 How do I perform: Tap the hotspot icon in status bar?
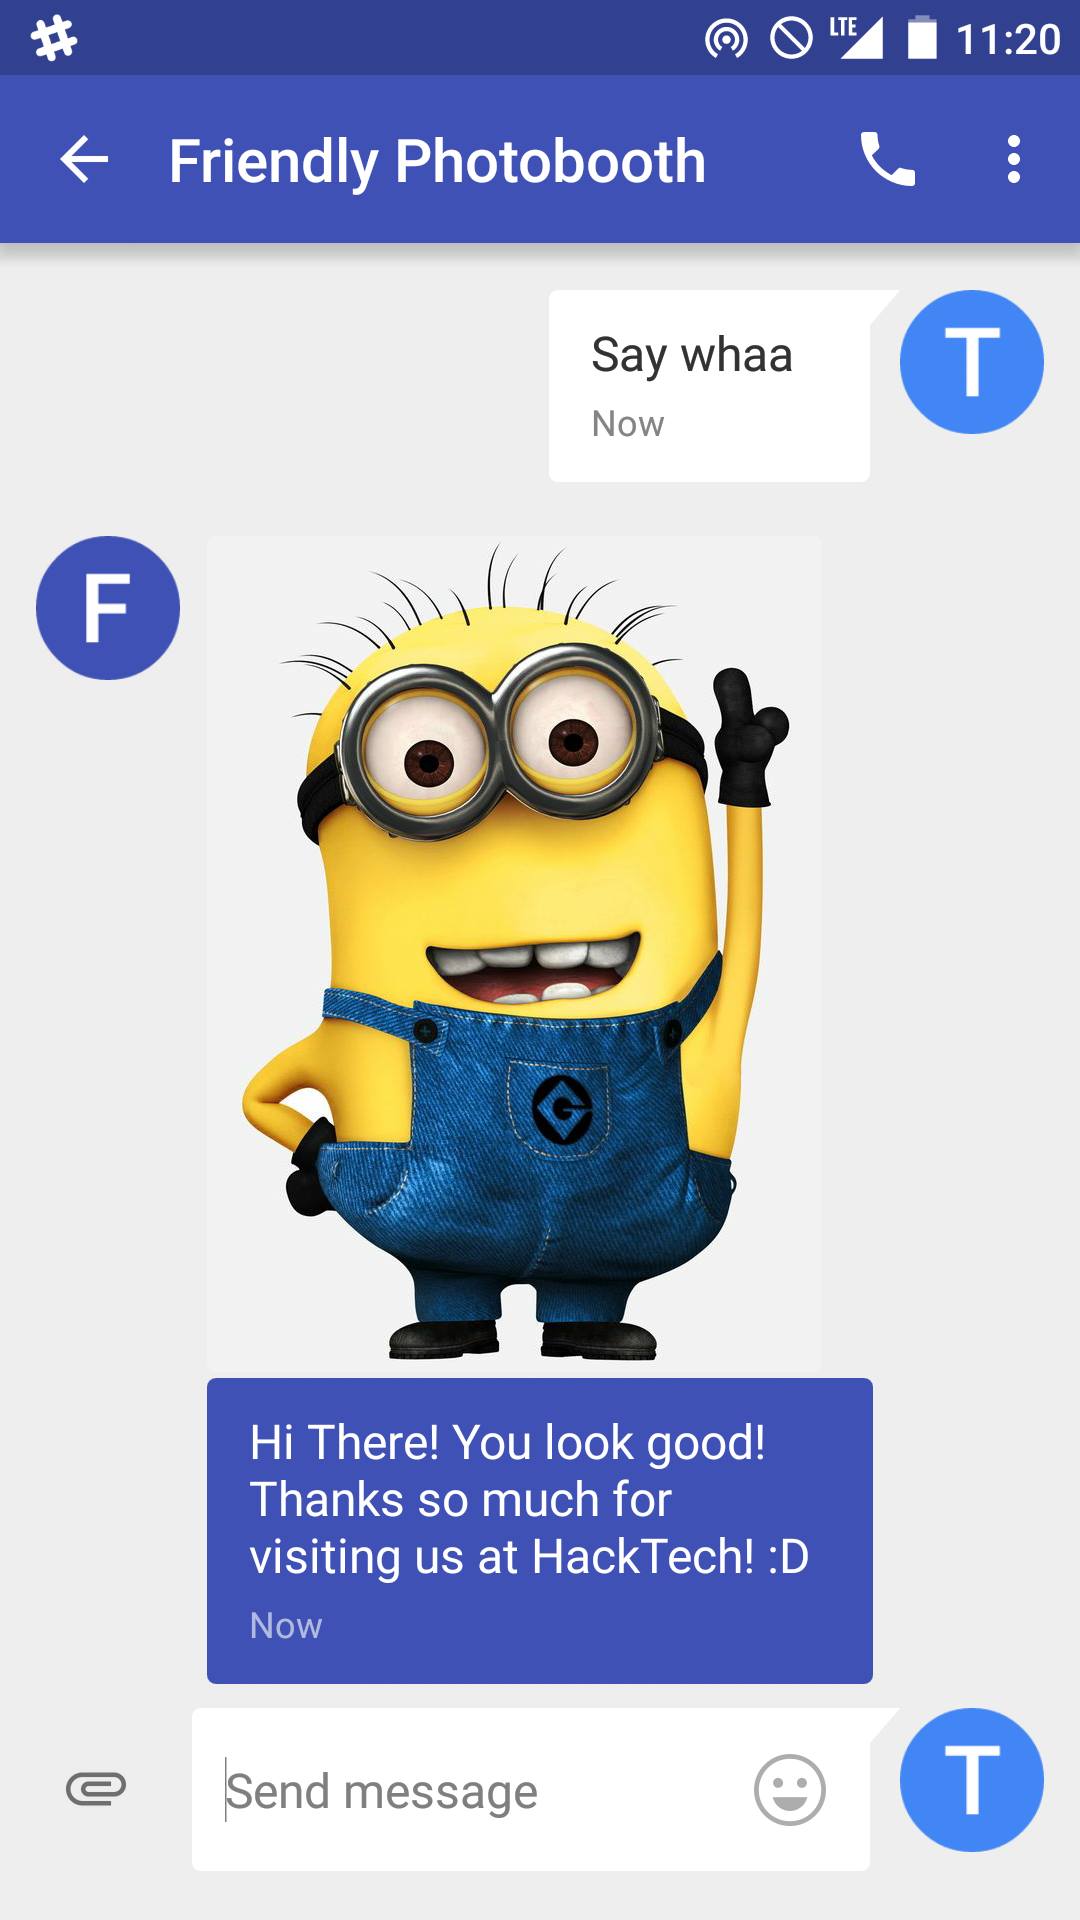(x=726, y=39)
